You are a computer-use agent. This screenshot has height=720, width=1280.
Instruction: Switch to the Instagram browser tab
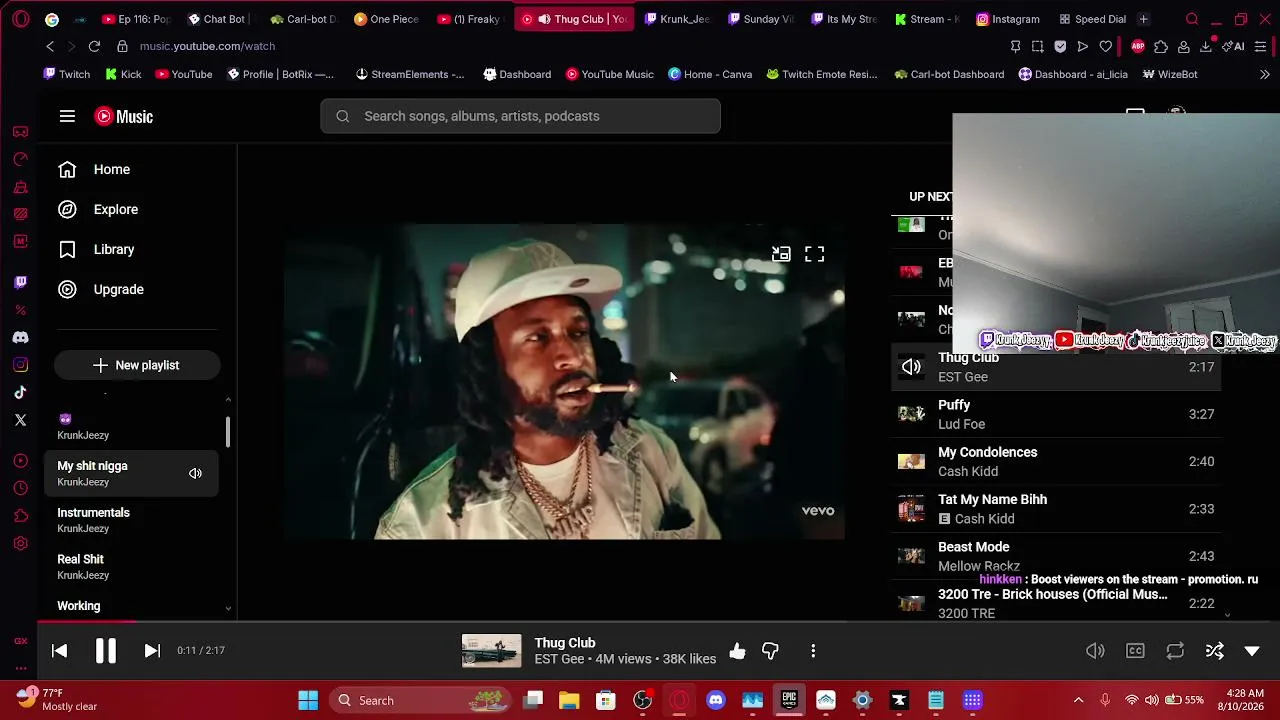(1007, 19)
